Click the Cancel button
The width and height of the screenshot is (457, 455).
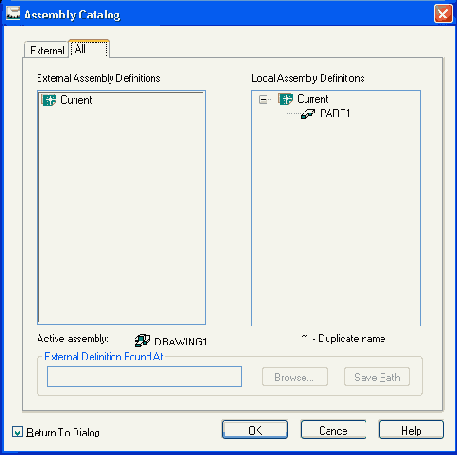click(x=333, y=430)
